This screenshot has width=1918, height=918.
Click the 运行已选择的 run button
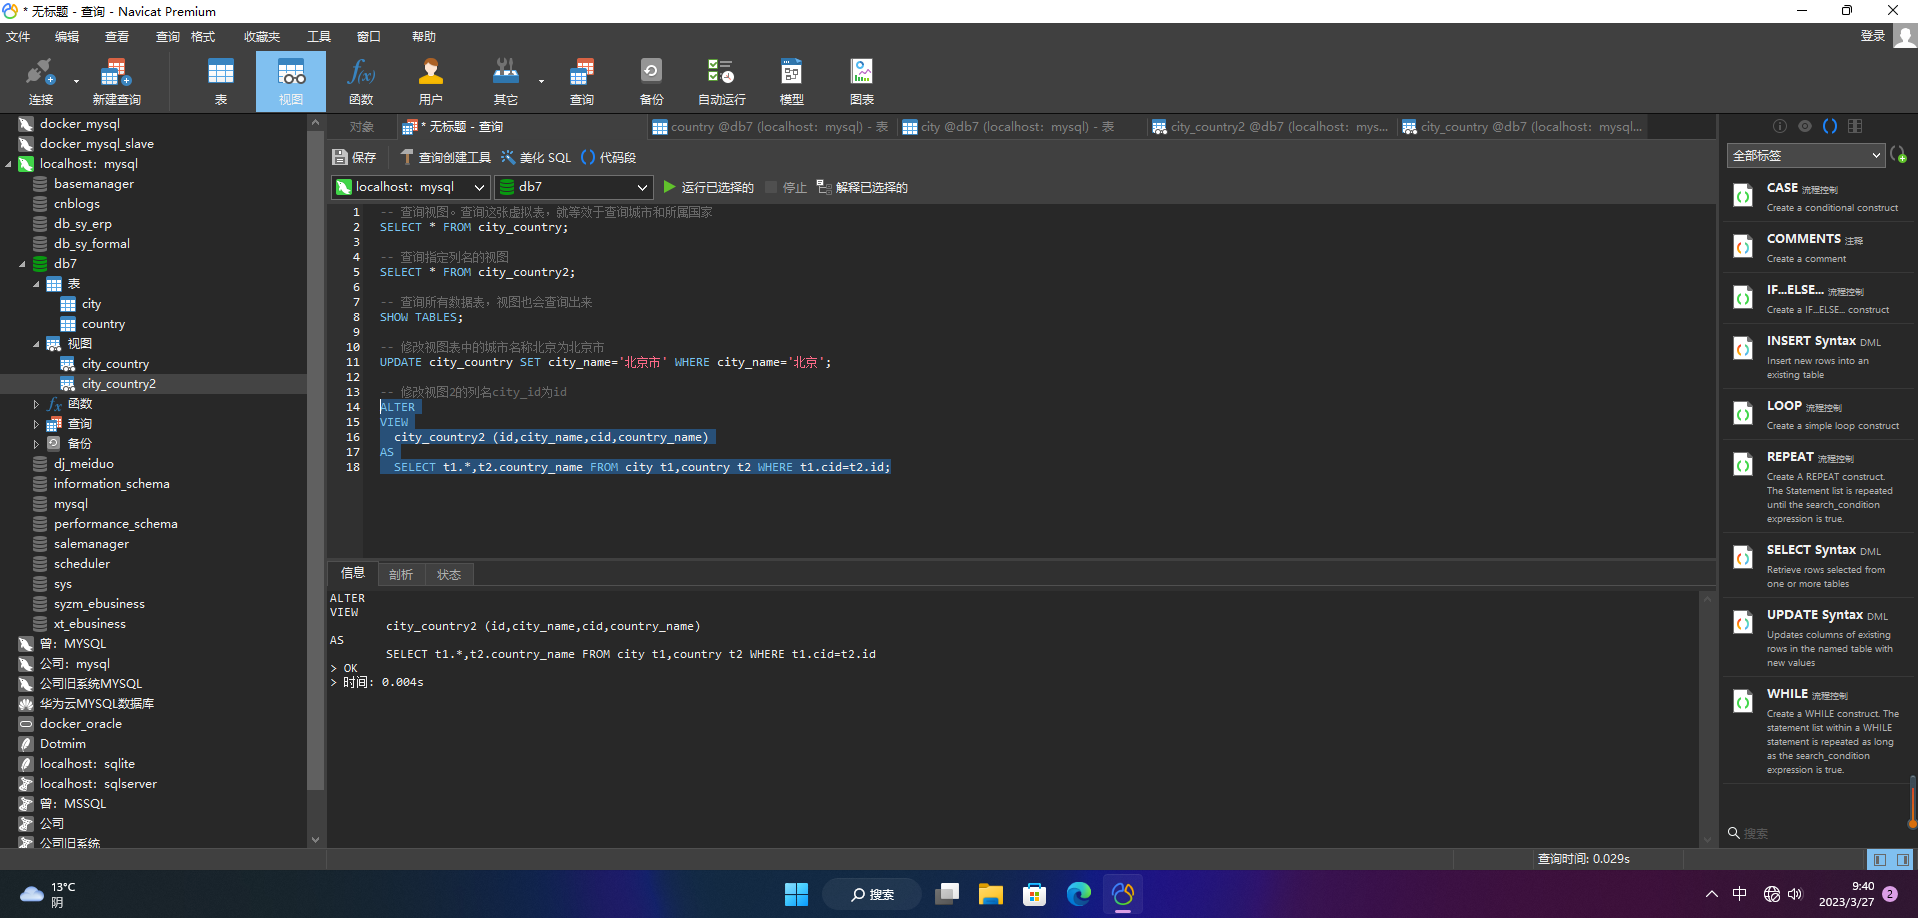coord(708,187)
